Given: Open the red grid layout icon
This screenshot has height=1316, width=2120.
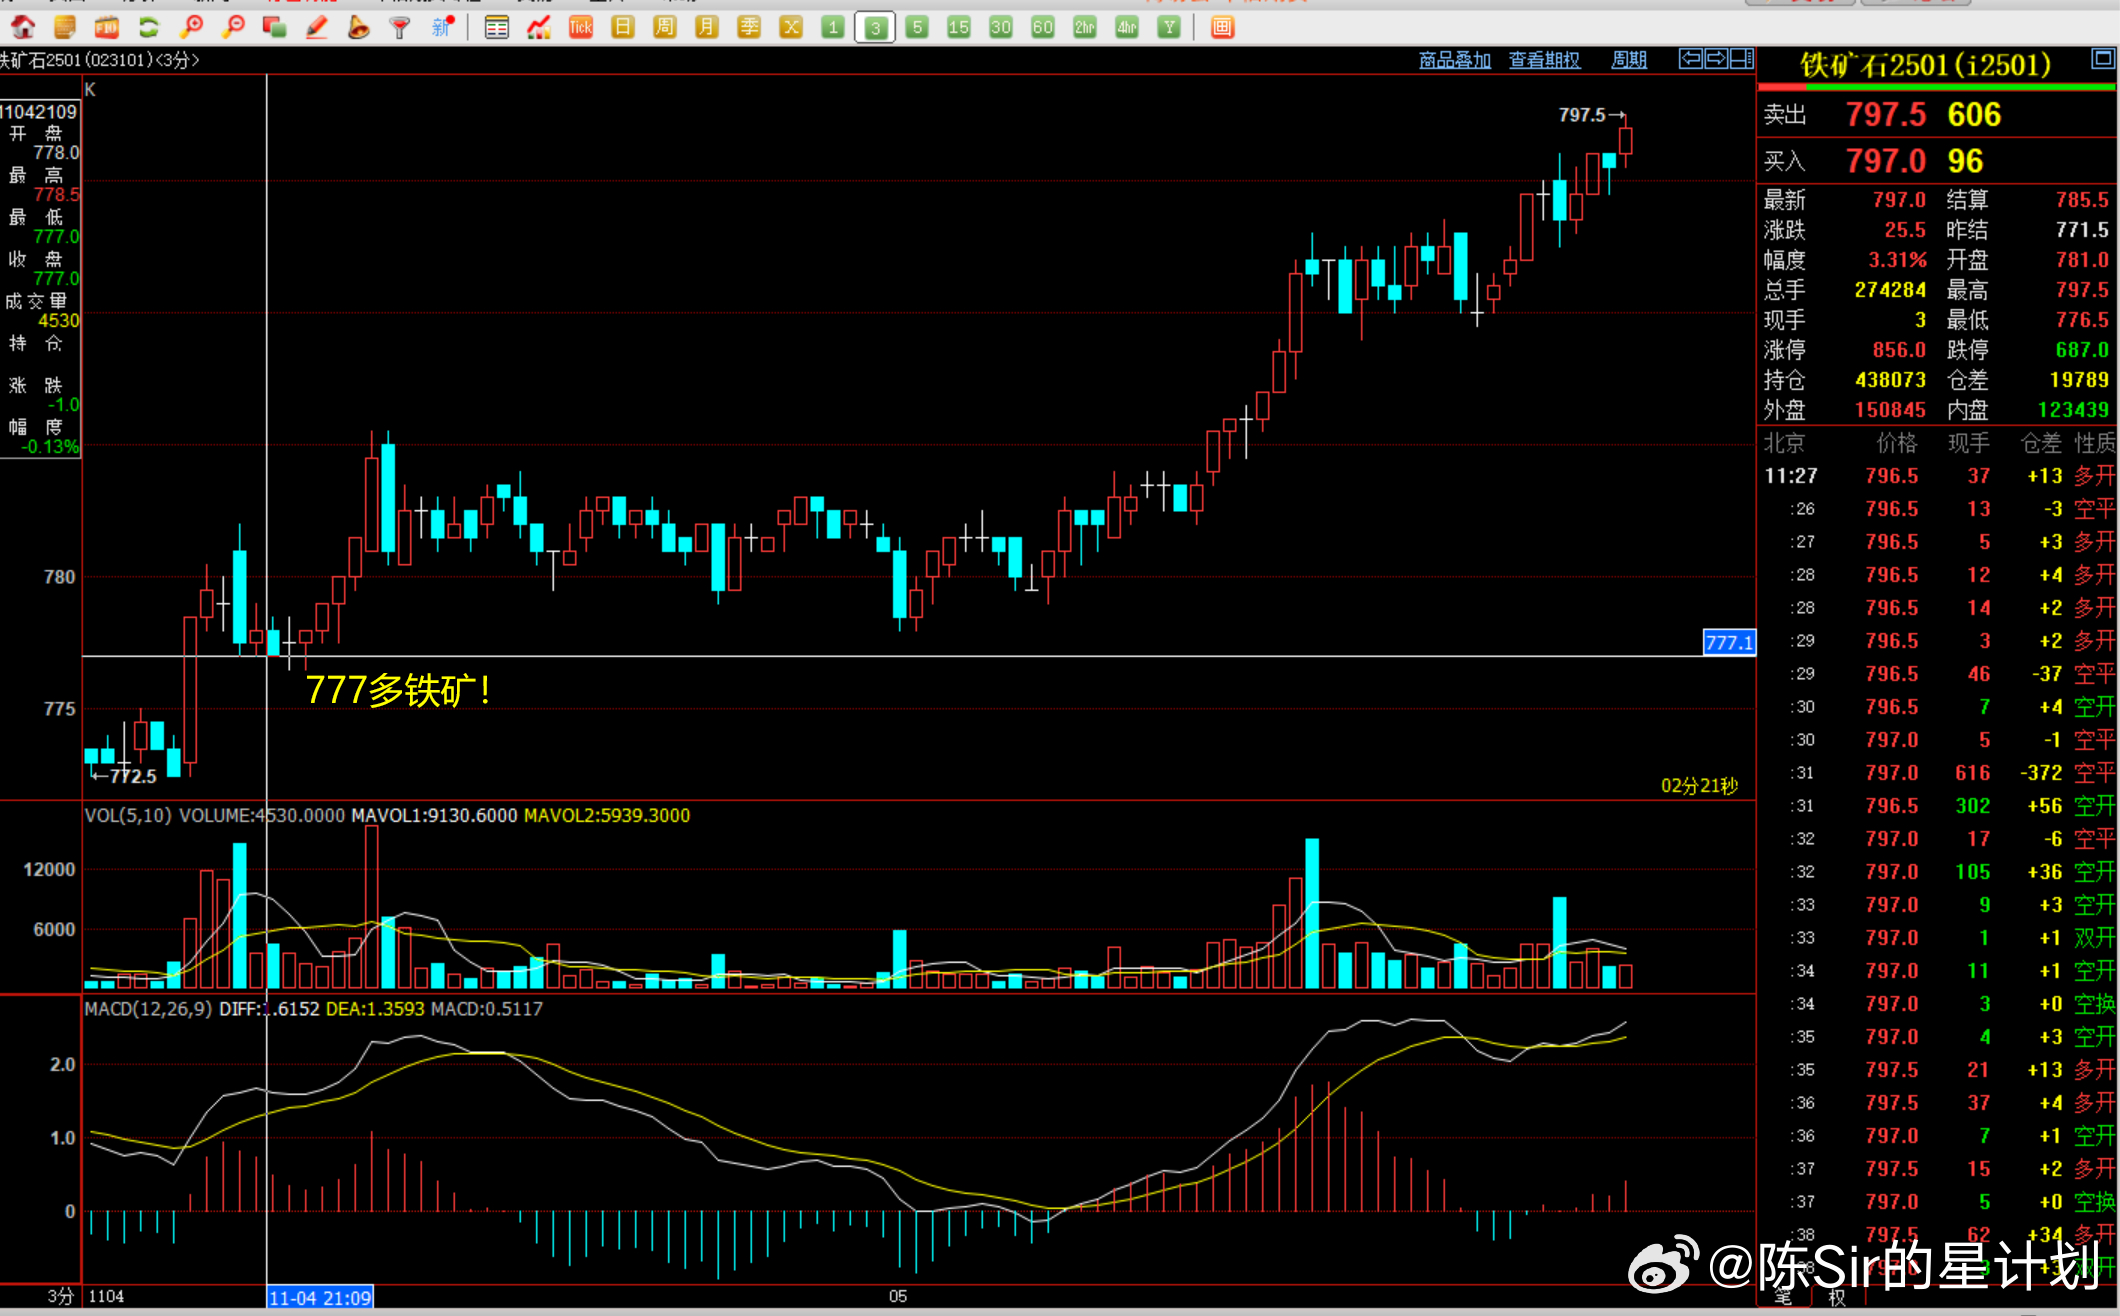Looking at the screenshot, I should point(1222,27).
